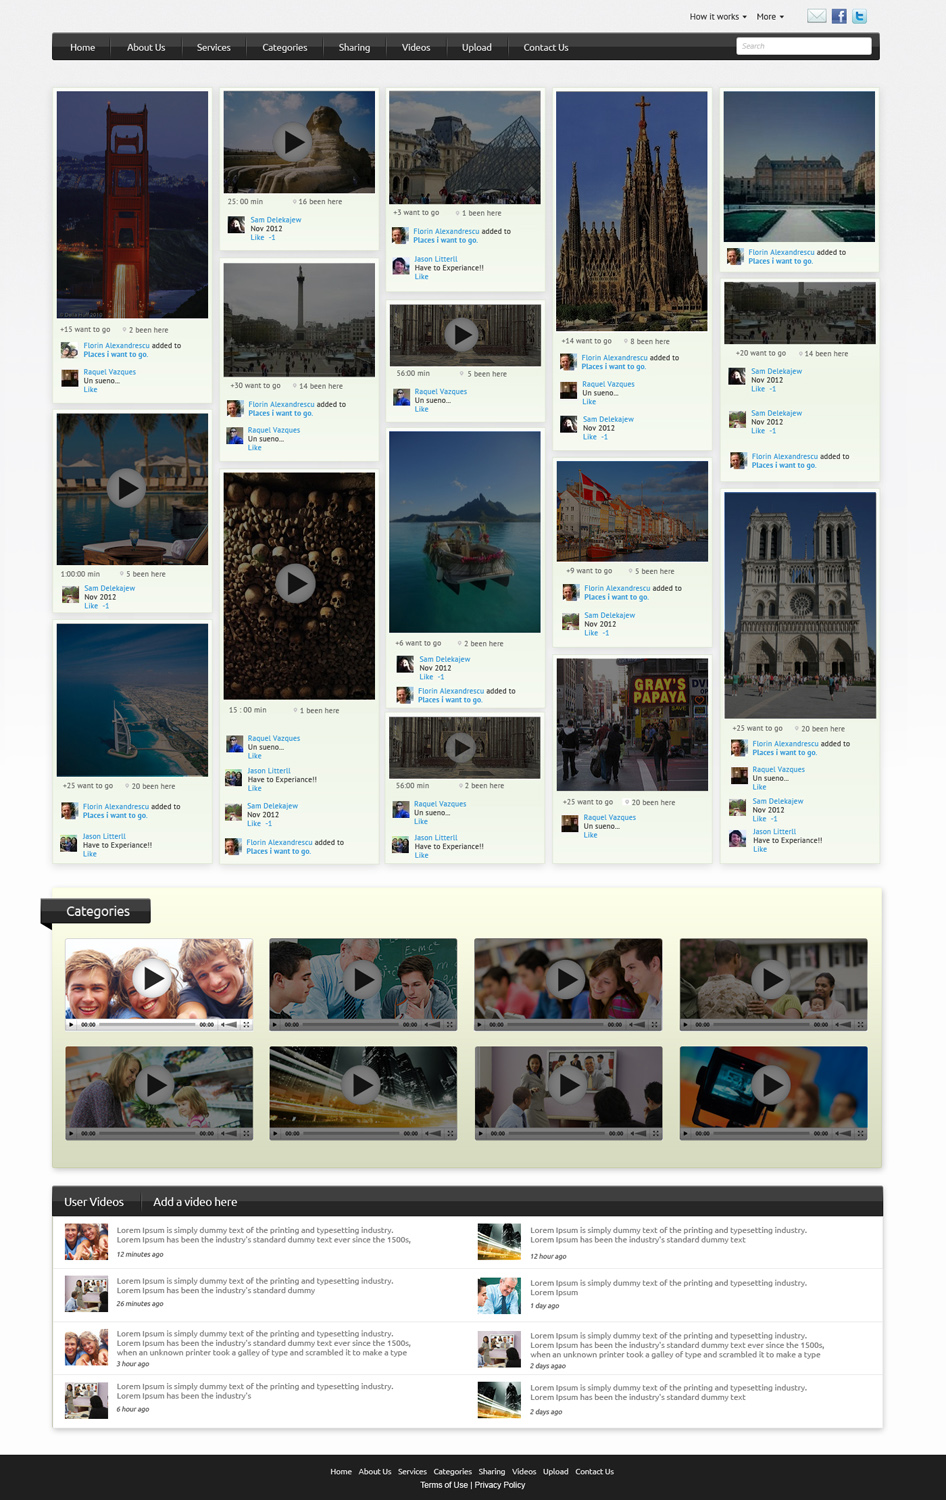946x1500 pixels.
Task: Open Jason Litterll link under Louvre photo
Action: 436,259
